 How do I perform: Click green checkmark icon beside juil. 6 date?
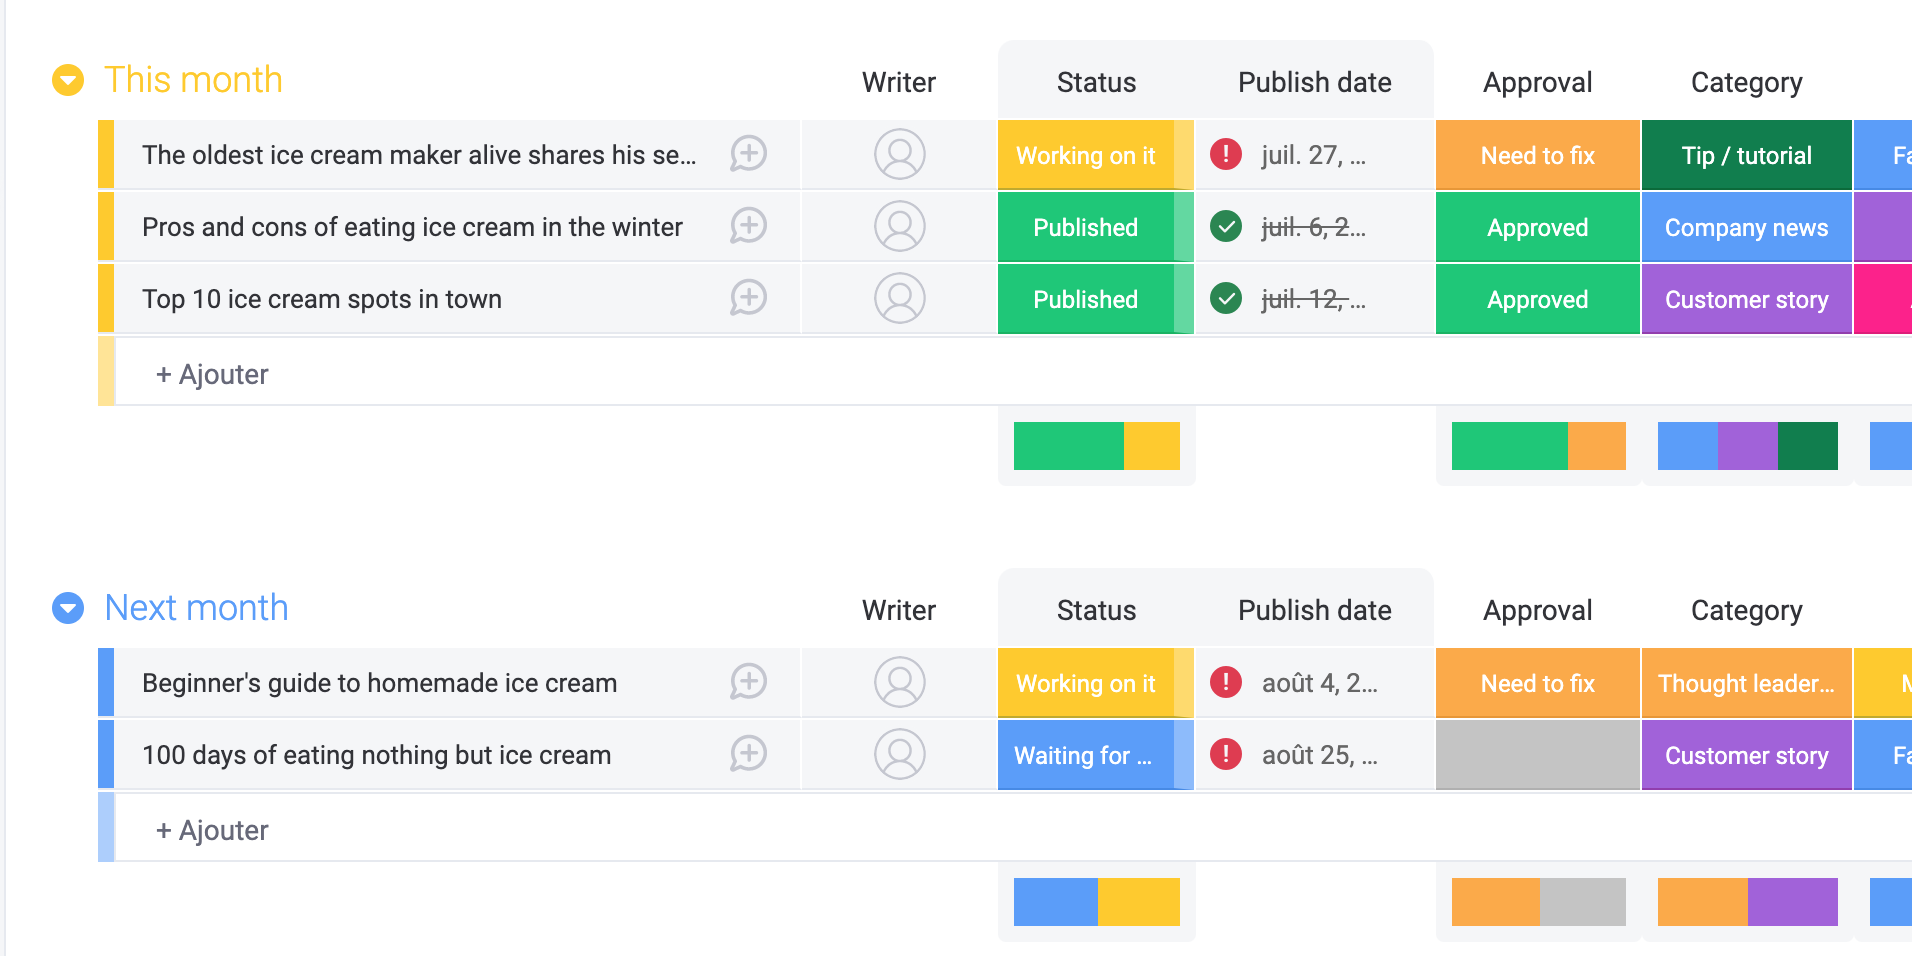(x=1226, y=226)
